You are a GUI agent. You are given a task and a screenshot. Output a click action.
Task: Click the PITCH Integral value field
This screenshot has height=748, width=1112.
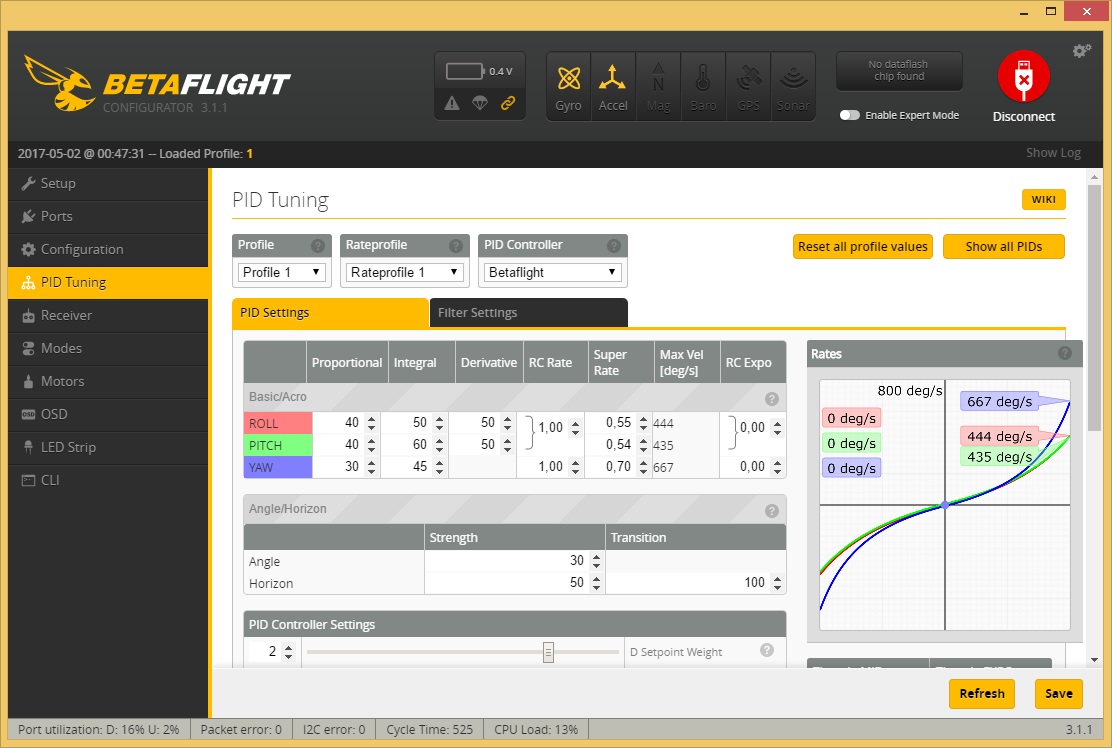412,445
